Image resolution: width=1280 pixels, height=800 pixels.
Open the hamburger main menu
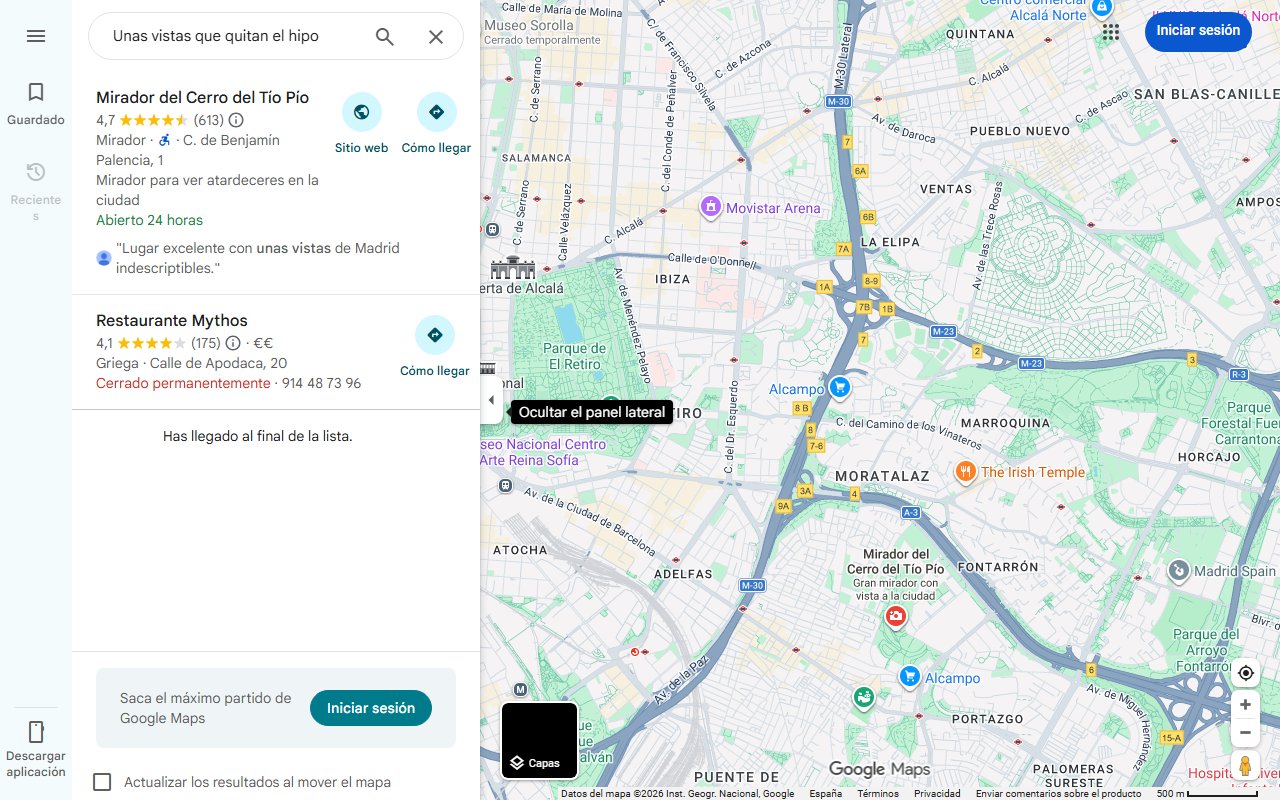[x=36, y=36]
